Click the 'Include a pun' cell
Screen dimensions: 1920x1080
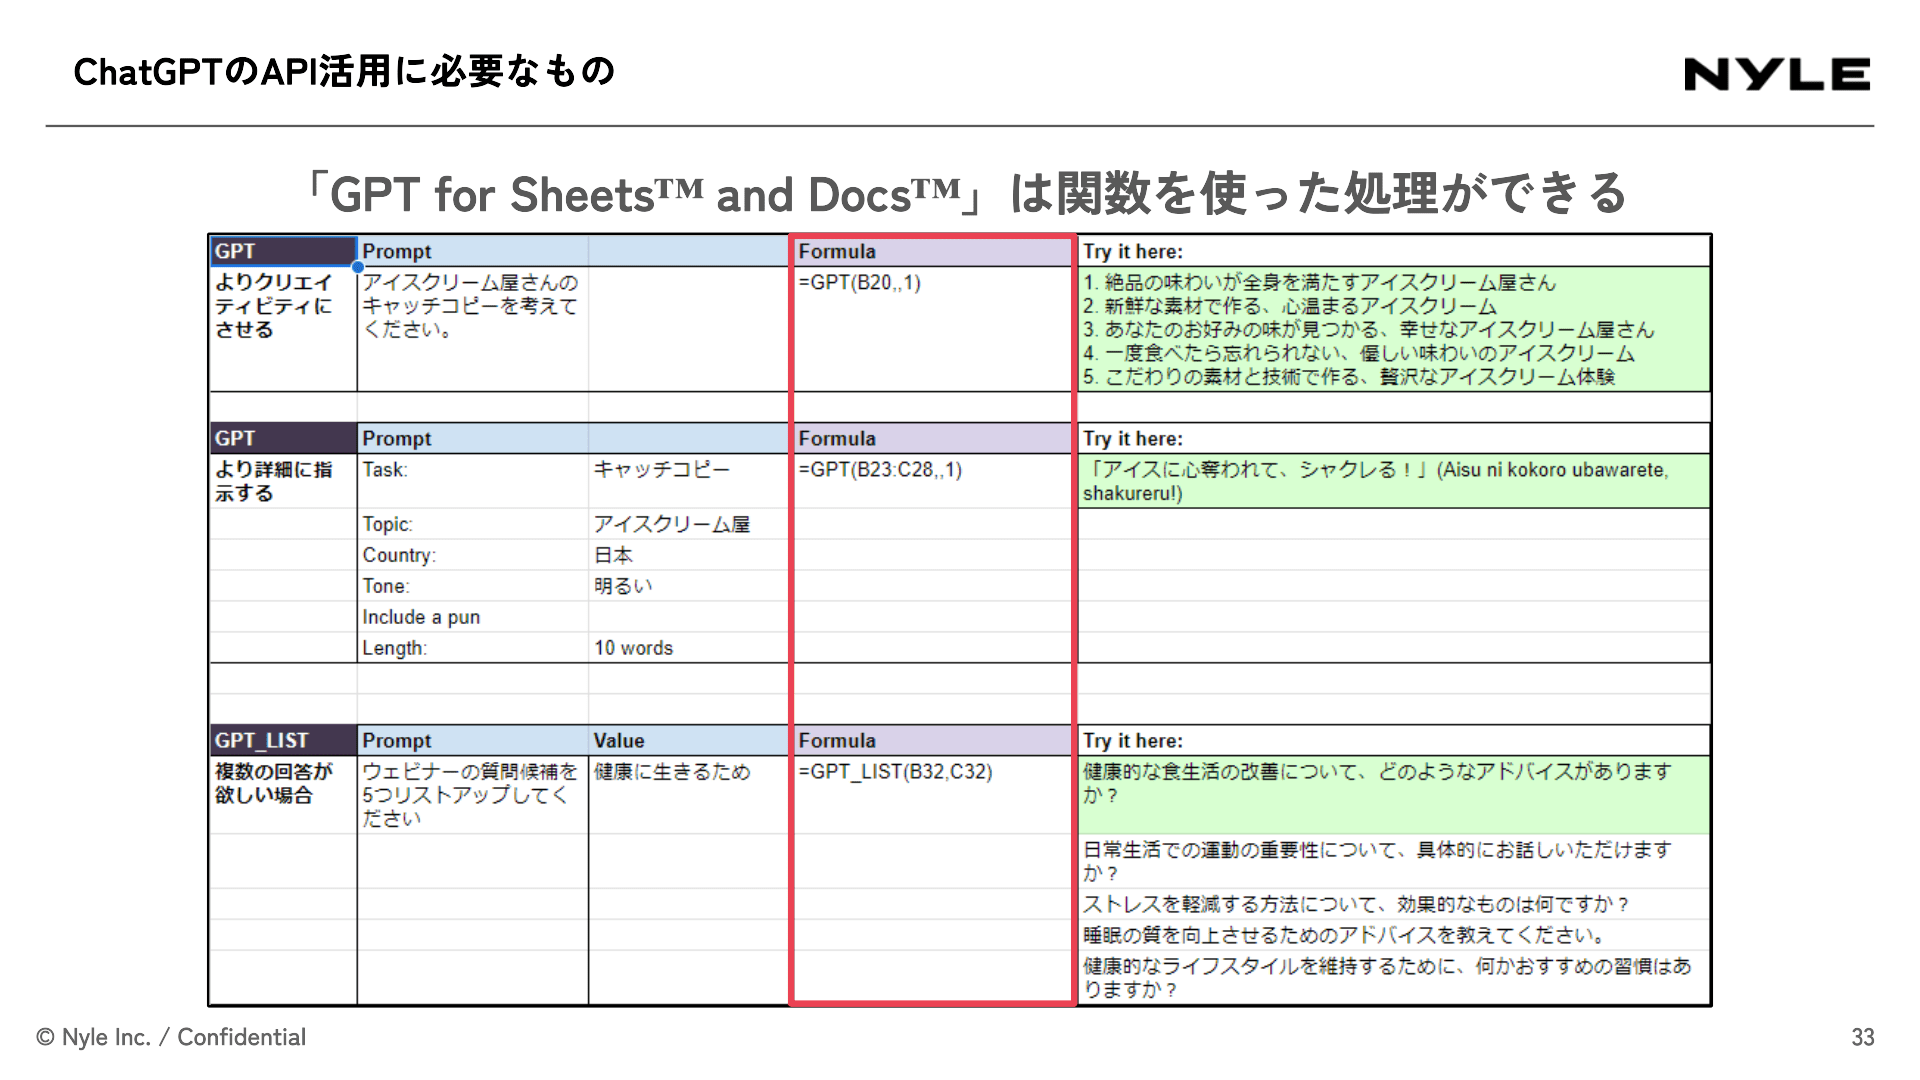point(473,617)
